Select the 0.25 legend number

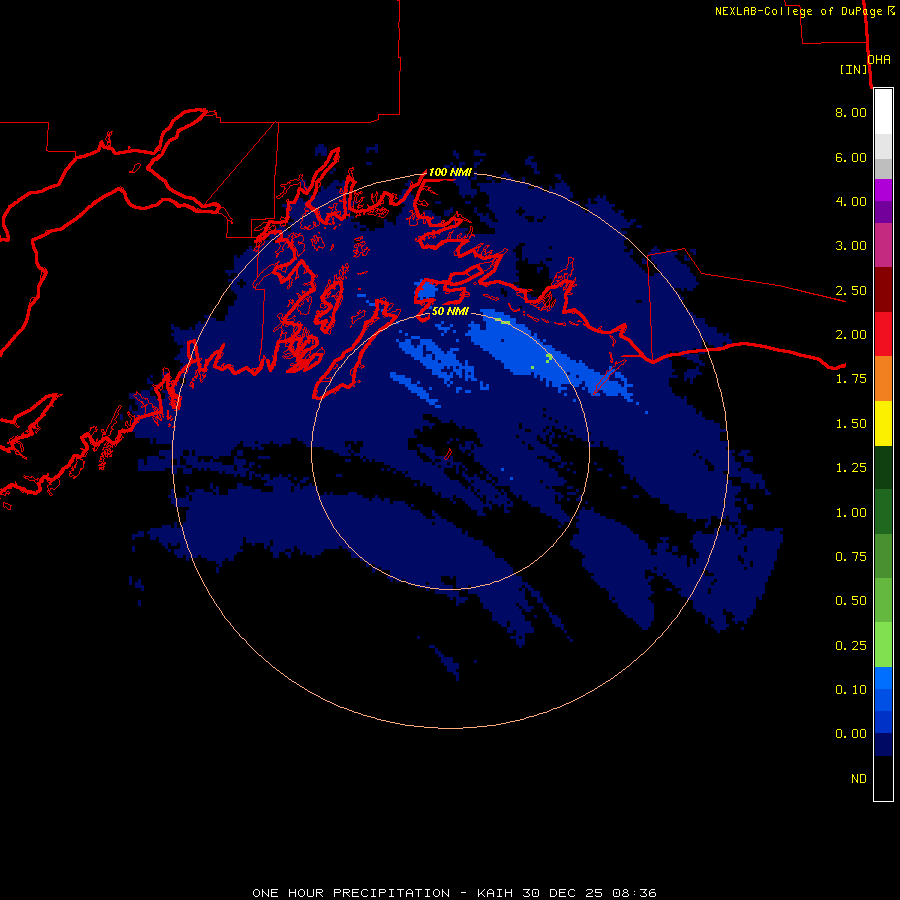[851, 646]
